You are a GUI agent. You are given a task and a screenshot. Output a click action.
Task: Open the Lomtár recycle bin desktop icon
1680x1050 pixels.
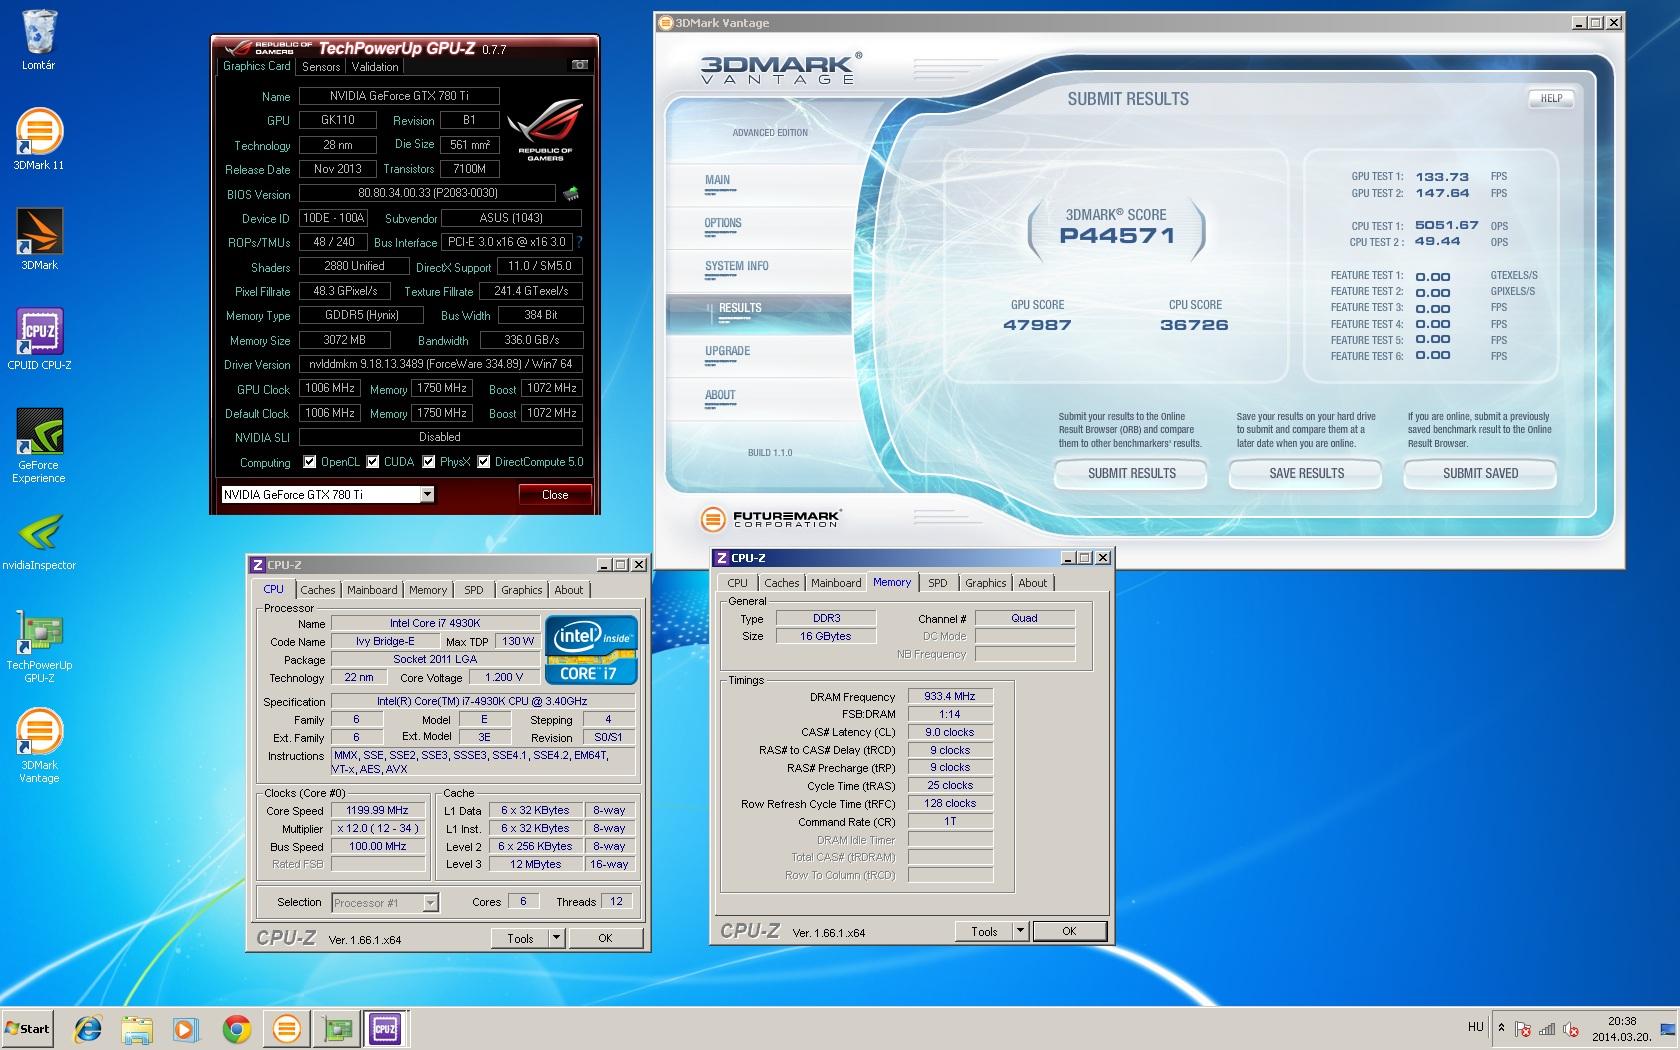(x=39, y=40)
